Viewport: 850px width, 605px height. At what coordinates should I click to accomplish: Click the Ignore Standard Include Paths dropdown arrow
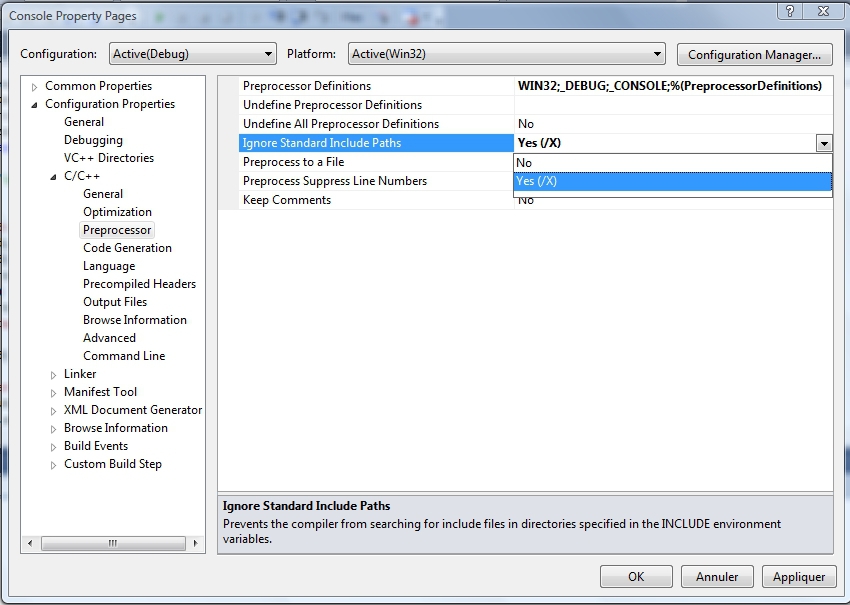tap(823, 144)
